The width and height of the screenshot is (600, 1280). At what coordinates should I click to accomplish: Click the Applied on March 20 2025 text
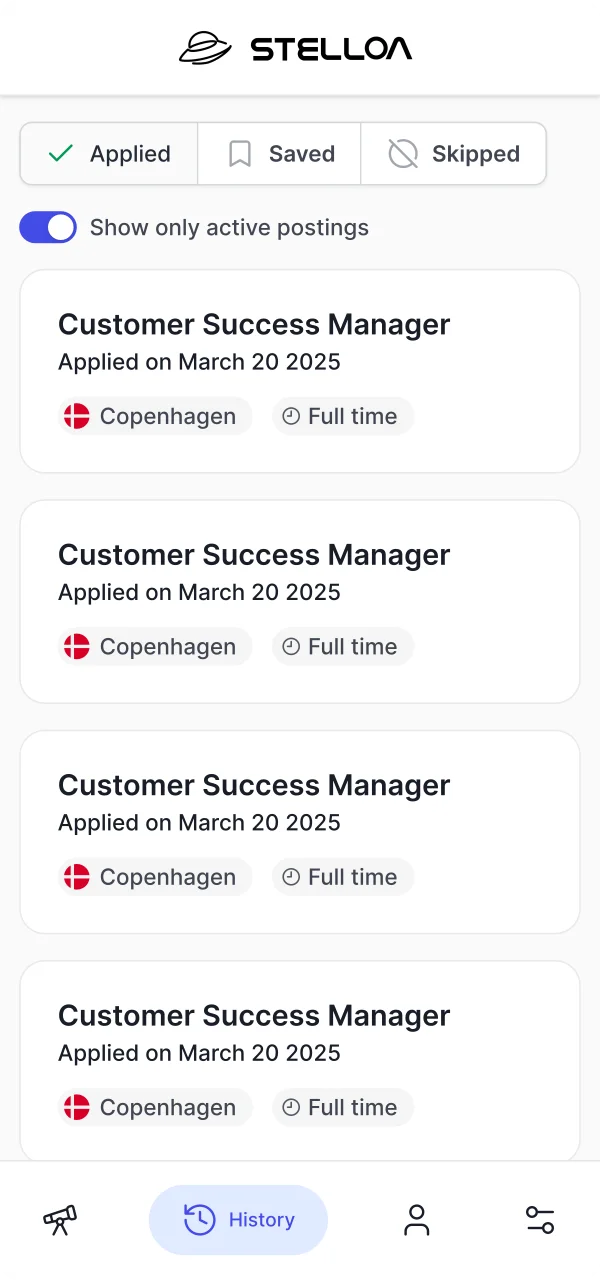[198, 362]
